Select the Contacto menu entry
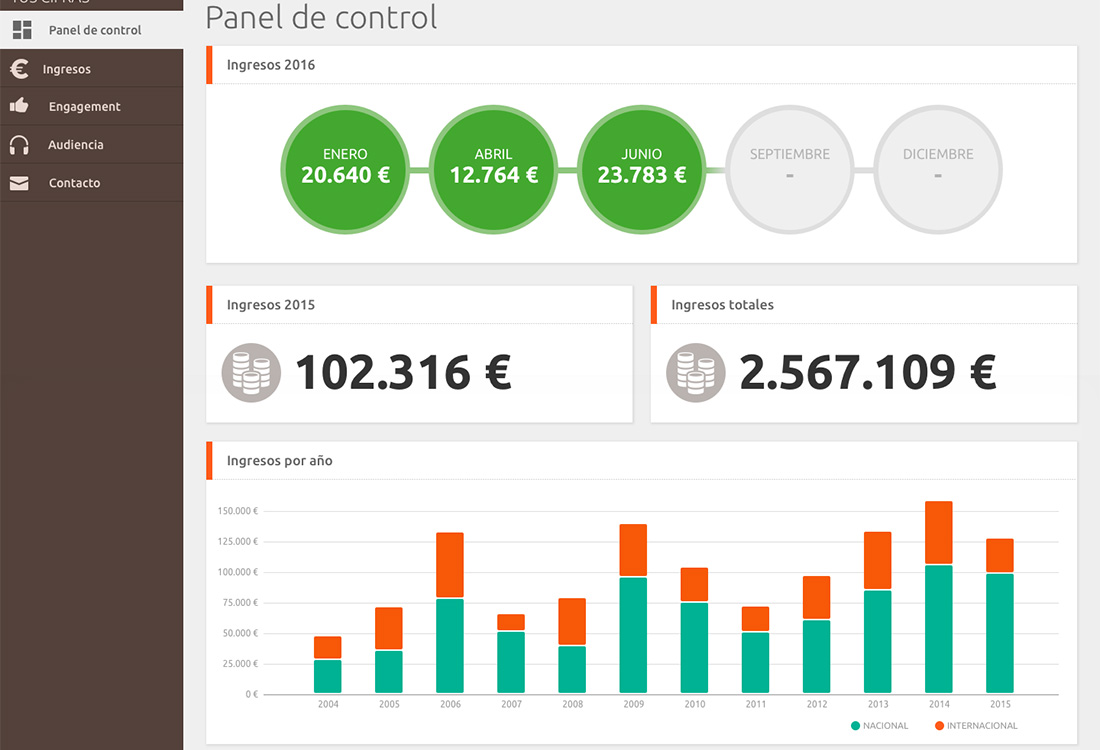This screenshot has height=750, width=1100. point(74,183)
